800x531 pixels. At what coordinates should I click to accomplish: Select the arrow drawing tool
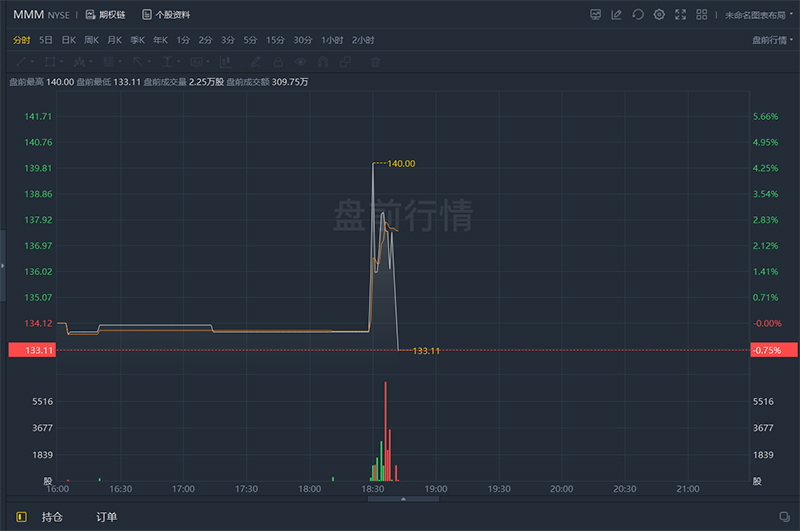(138, 62)
